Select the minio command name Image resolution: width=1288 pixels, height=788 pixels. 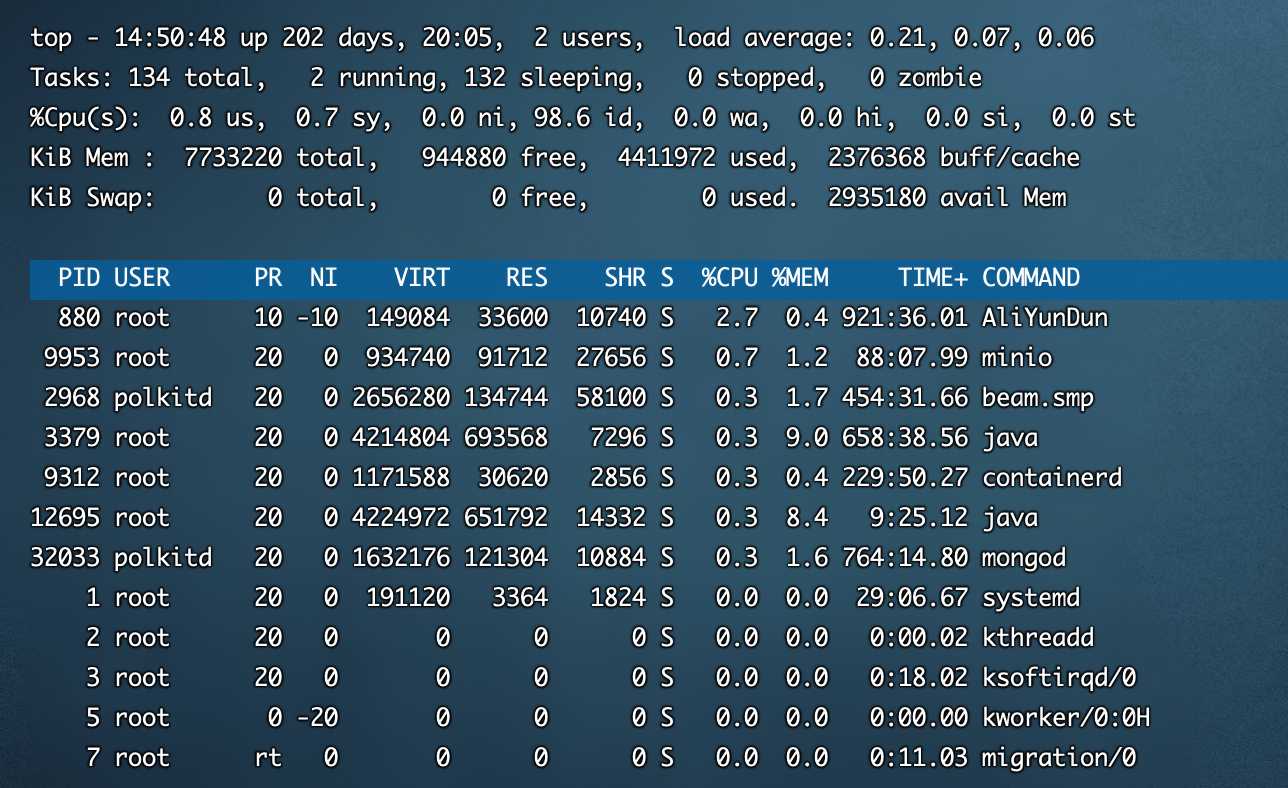1017,358
